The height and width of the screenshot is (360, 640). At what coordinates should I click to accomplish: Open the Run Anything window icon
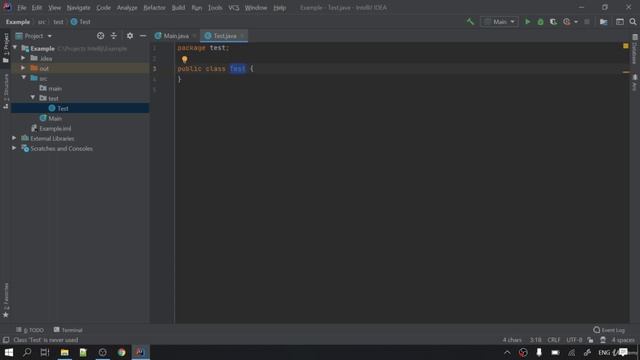pos(620,22)
